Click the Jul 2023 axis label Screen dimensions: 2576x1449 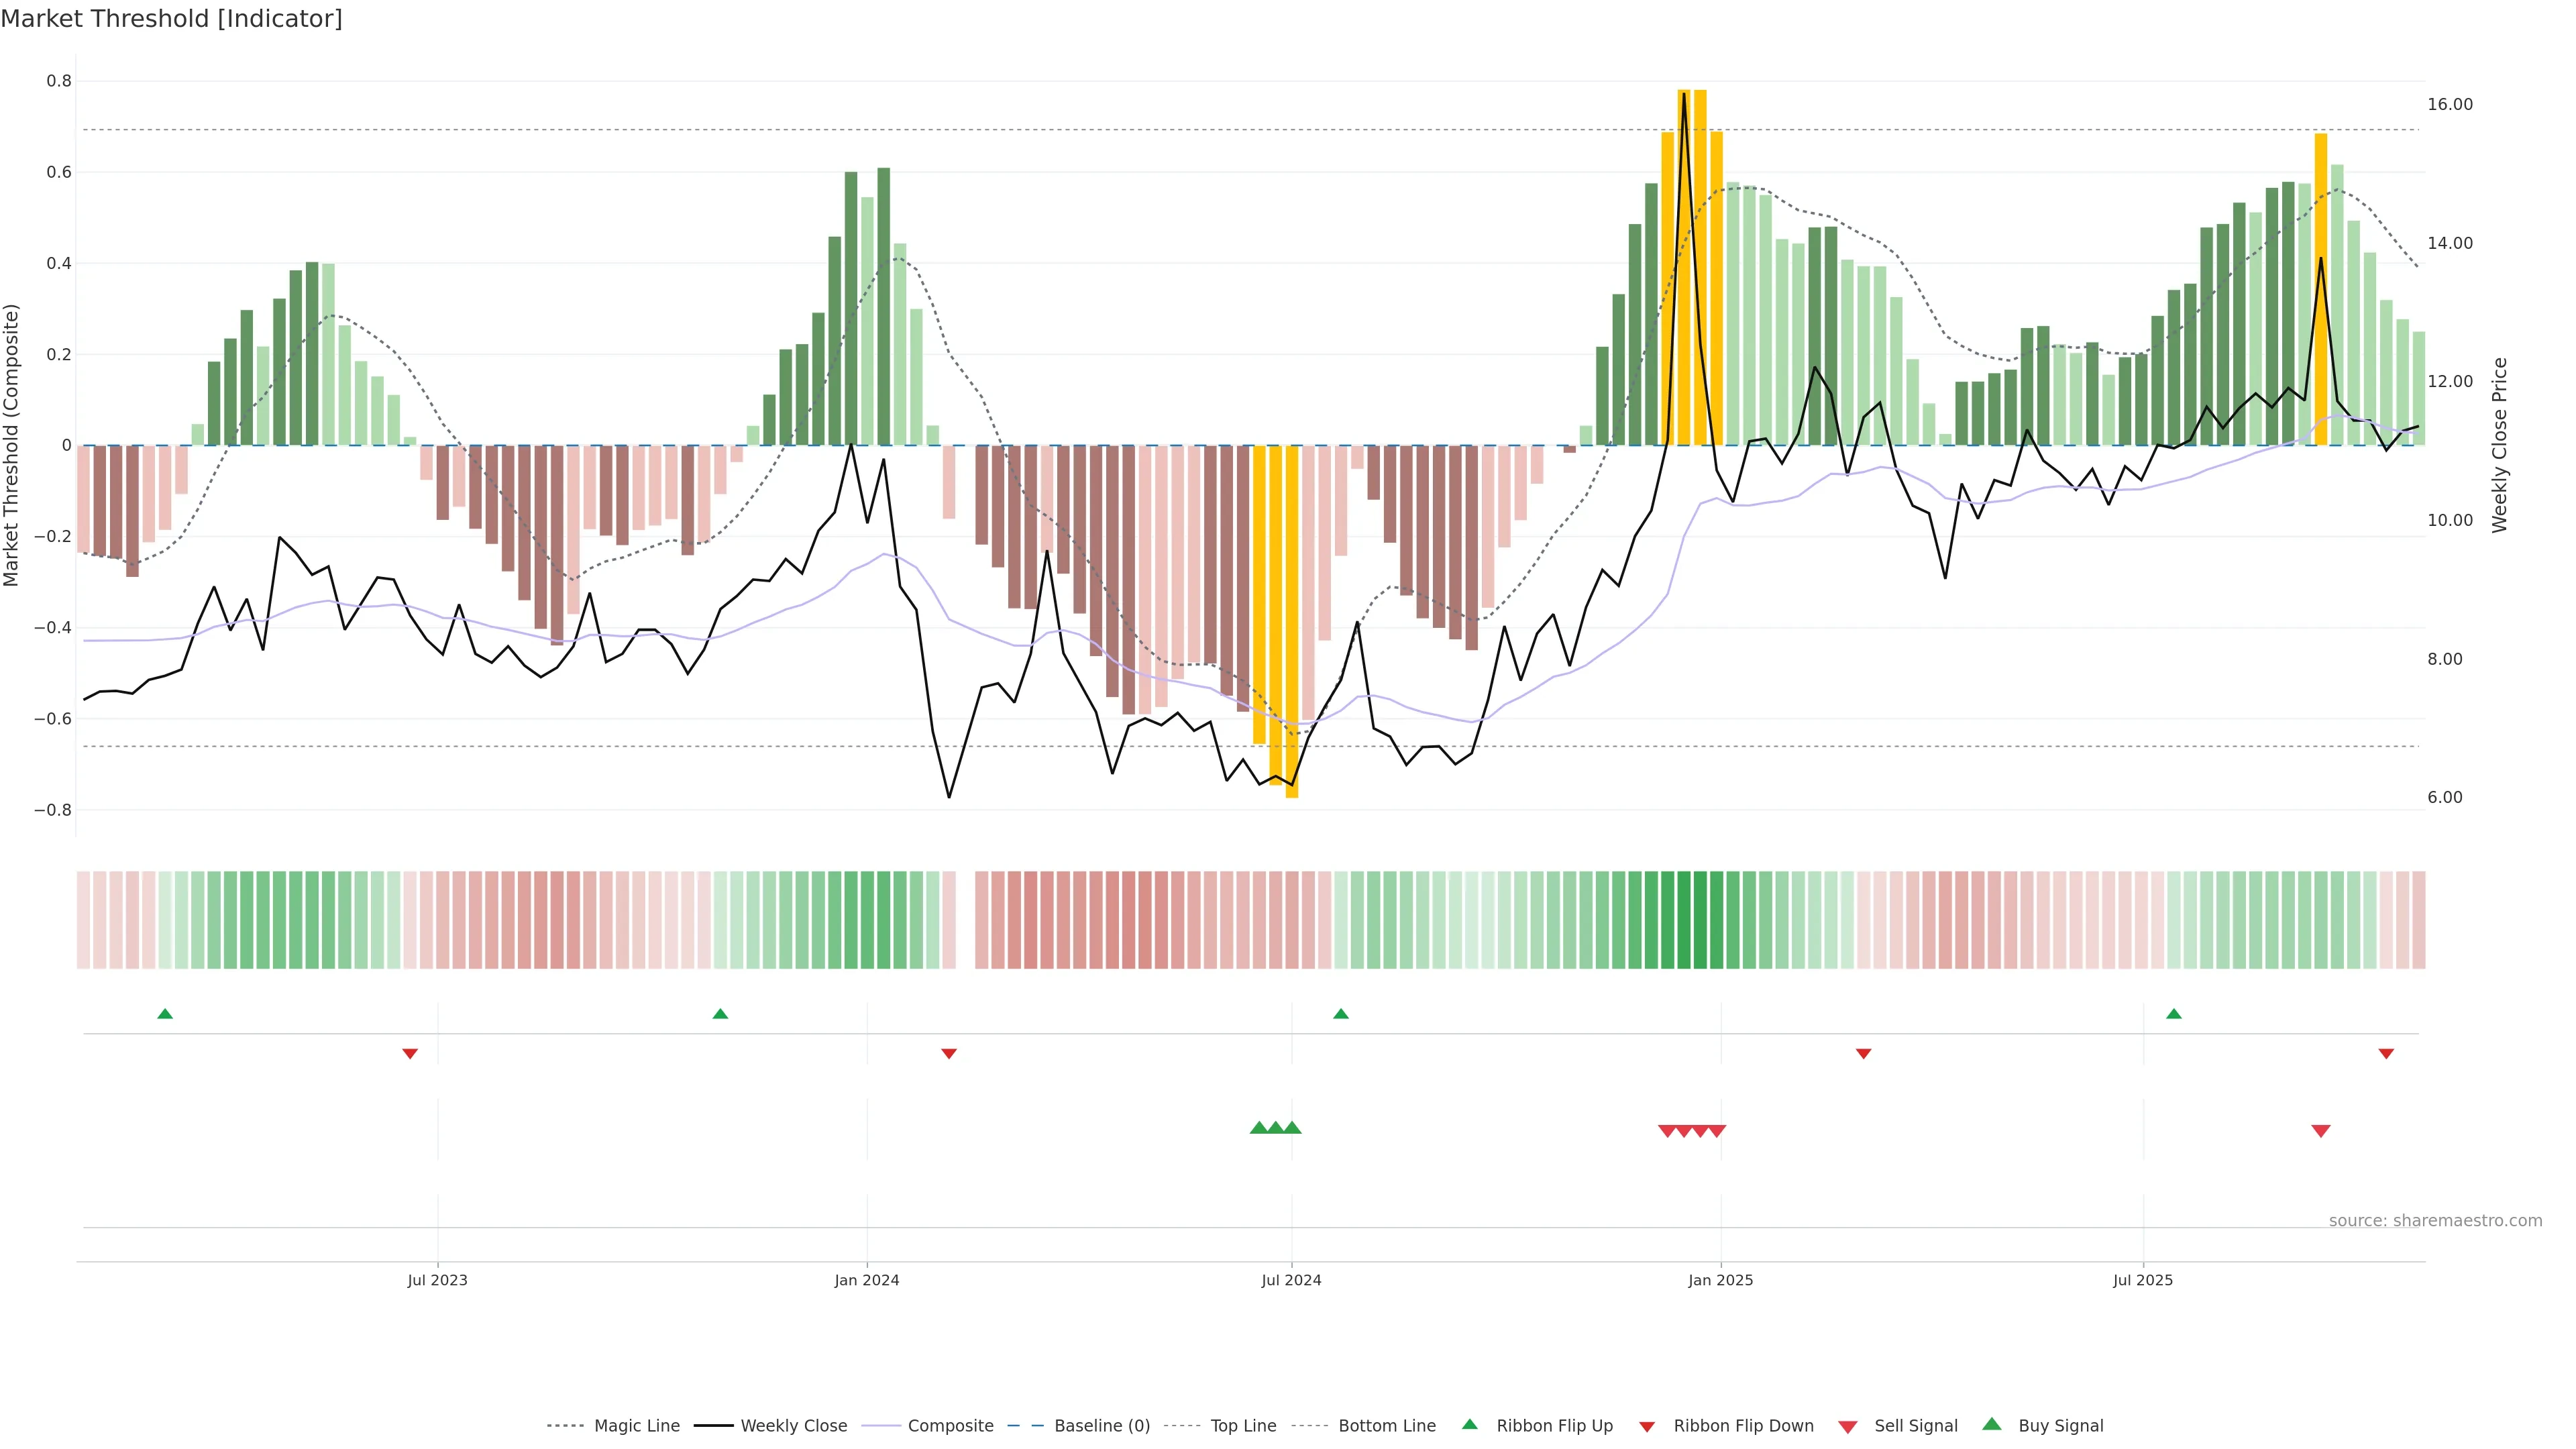click(x=437, y=1280)
